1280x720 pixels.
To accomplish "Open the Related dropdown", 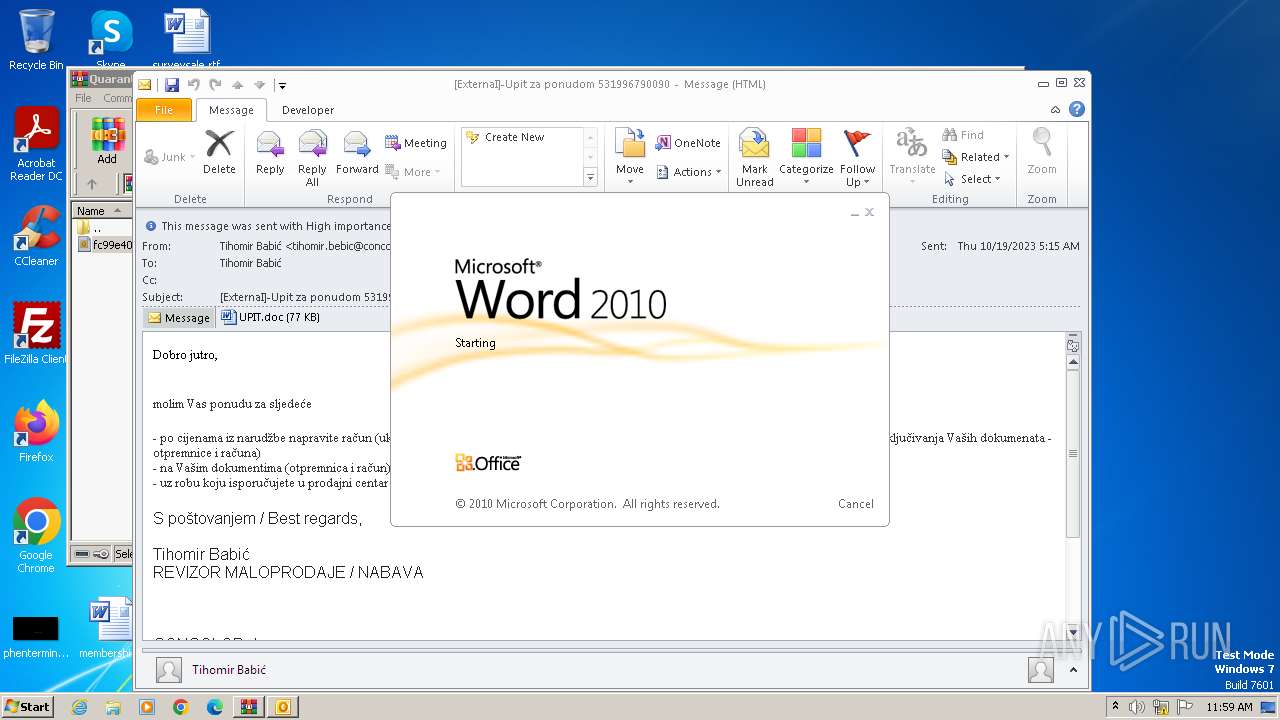I will coord(976,157).
